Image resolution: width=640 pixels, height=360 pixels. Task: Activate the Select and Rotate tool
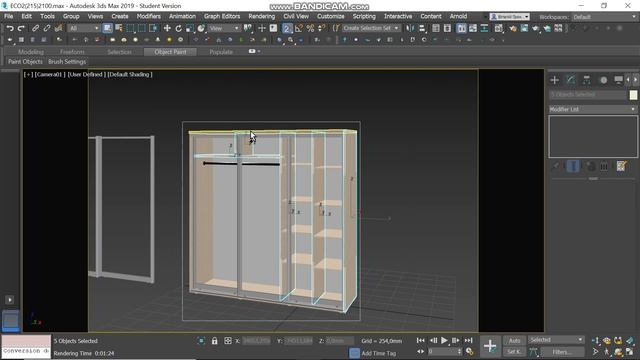coord(178,28)
